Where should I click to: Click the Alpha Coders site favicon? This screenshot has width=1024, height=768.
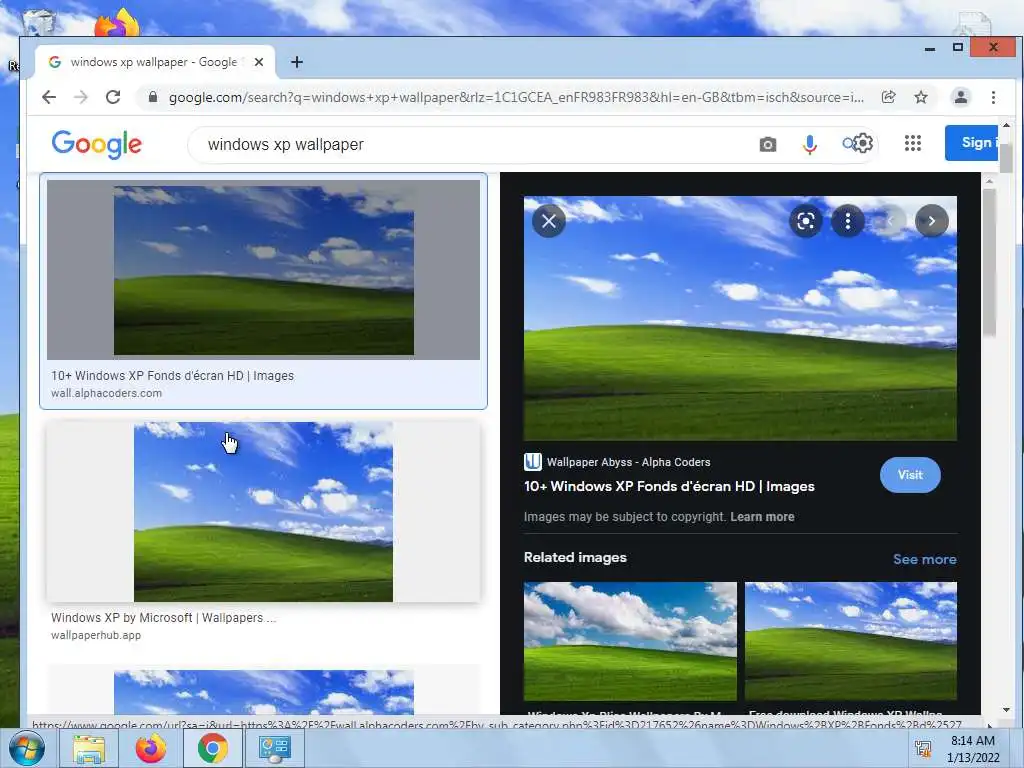point(533,462)
